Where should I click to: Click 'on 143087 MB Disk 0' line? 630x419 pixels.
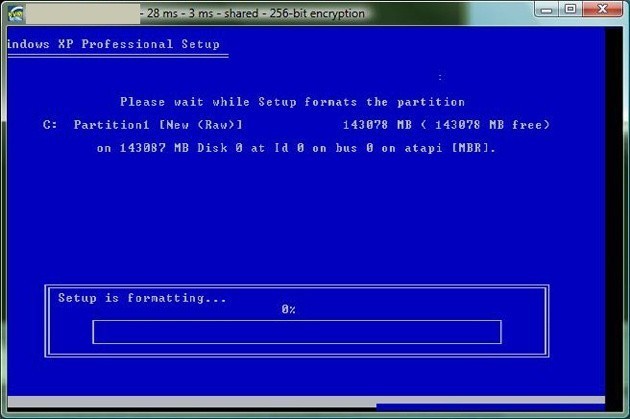point(296,148)
